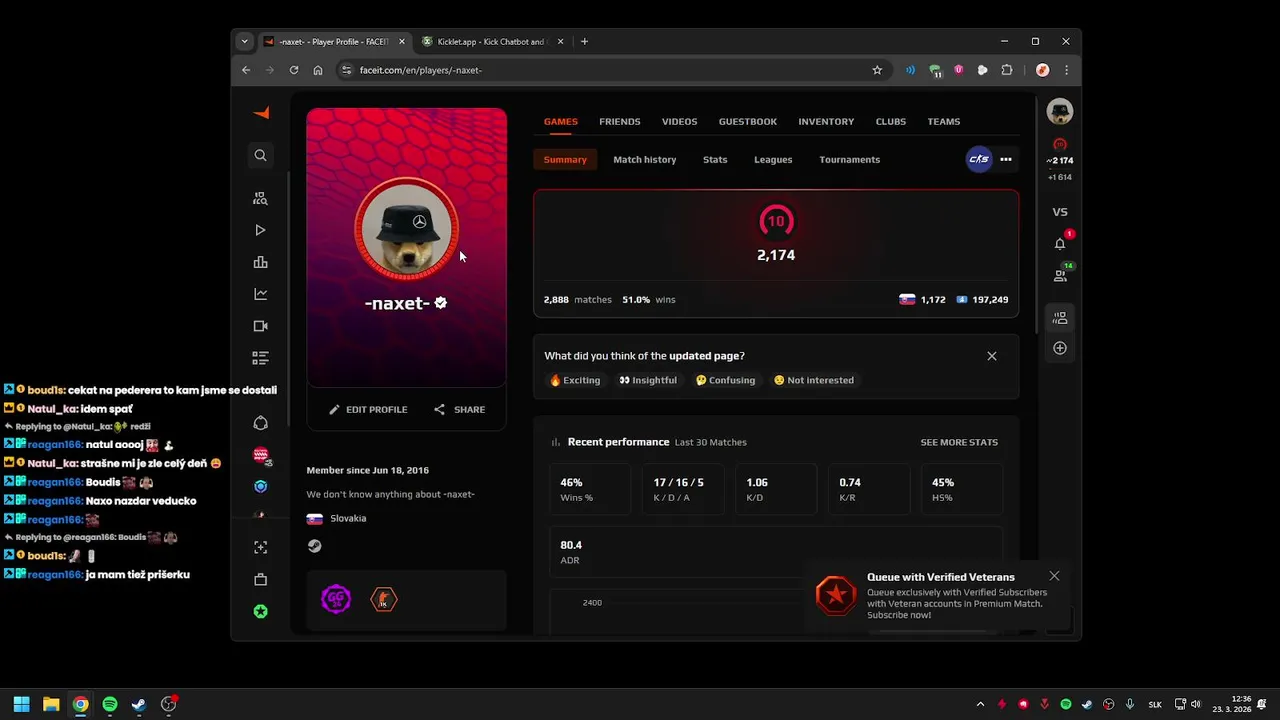Click the list feed icon in the sidebar

pyautogui.click(x=260, y=358)
